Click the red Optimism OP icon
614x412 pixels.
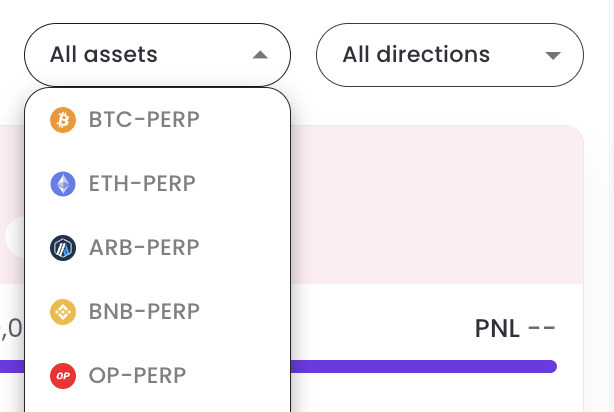[62, 376]
